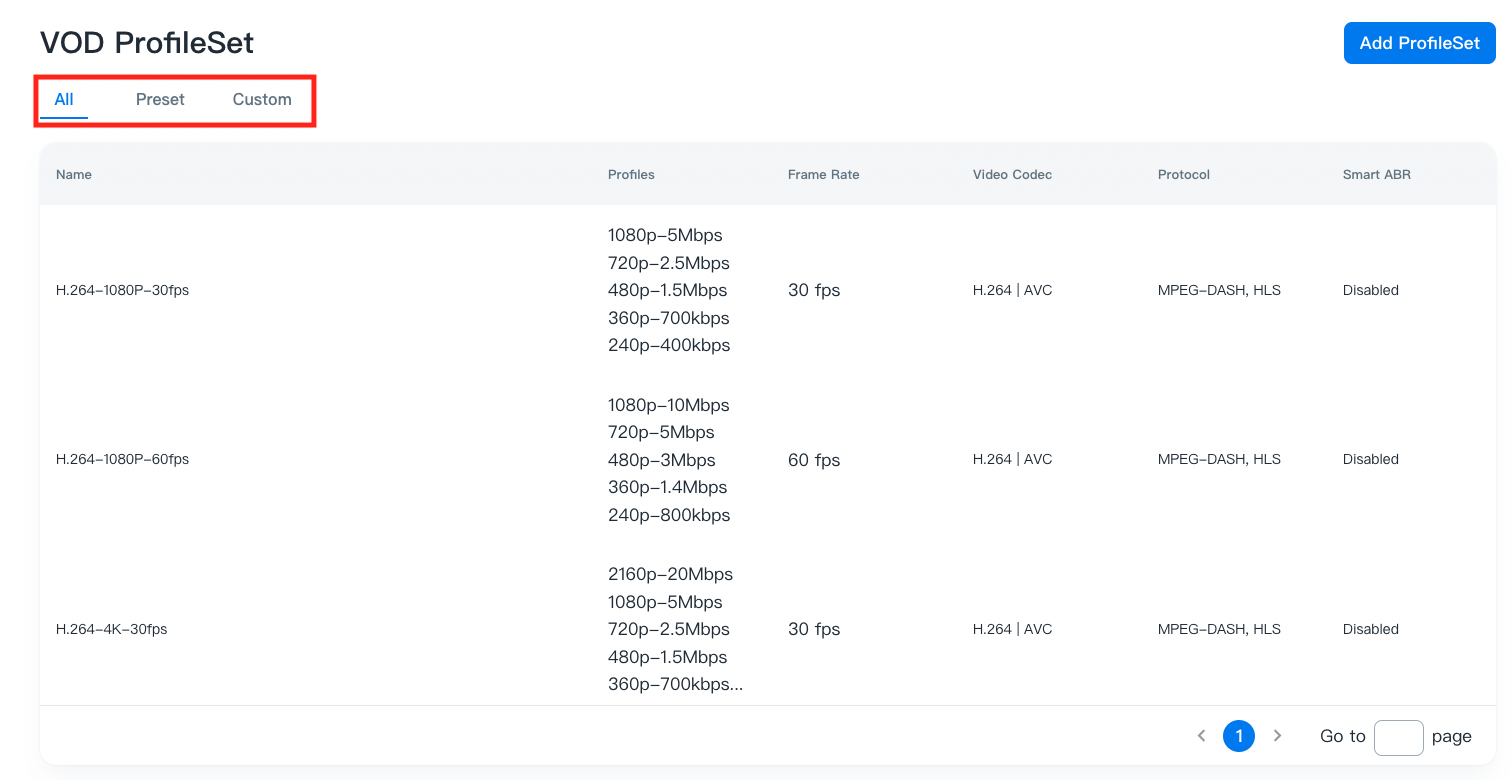Image resolution: width=1512 pixels, height=780 pixels.
Task: Open the H.264-4K-30fps profile set
Action: (111, 630)
